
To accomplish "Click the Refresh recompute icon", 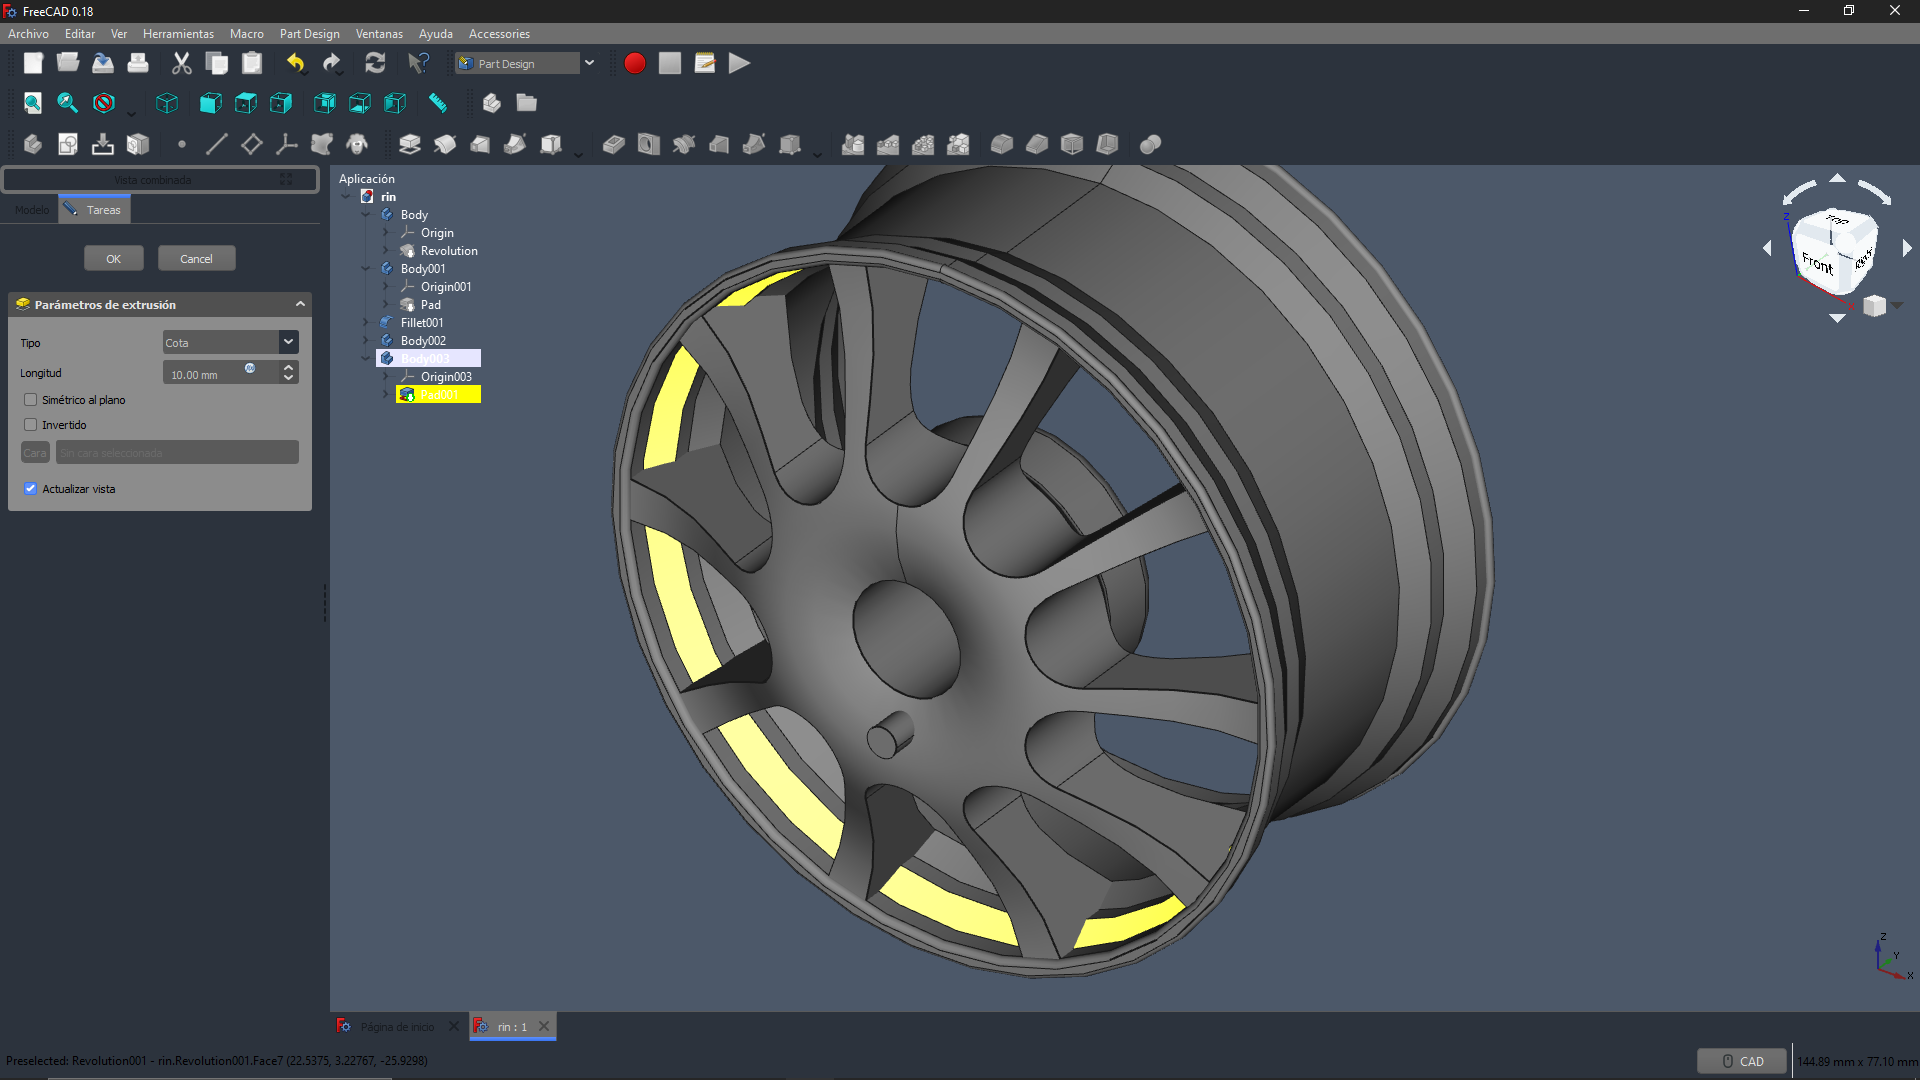I will coord(375,63).
